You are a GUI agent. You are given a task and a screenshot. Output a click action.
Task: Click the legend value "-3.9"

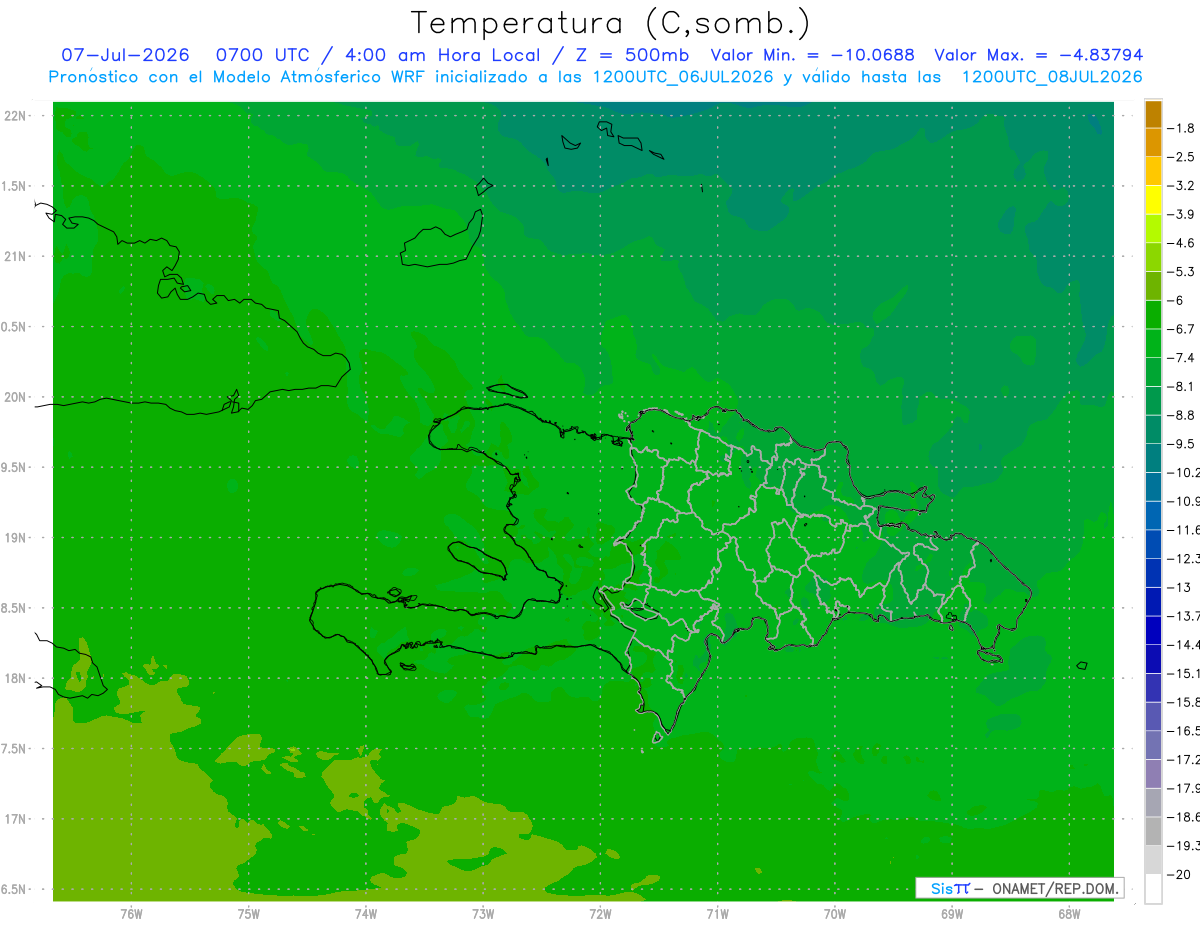click(1181, 214)
